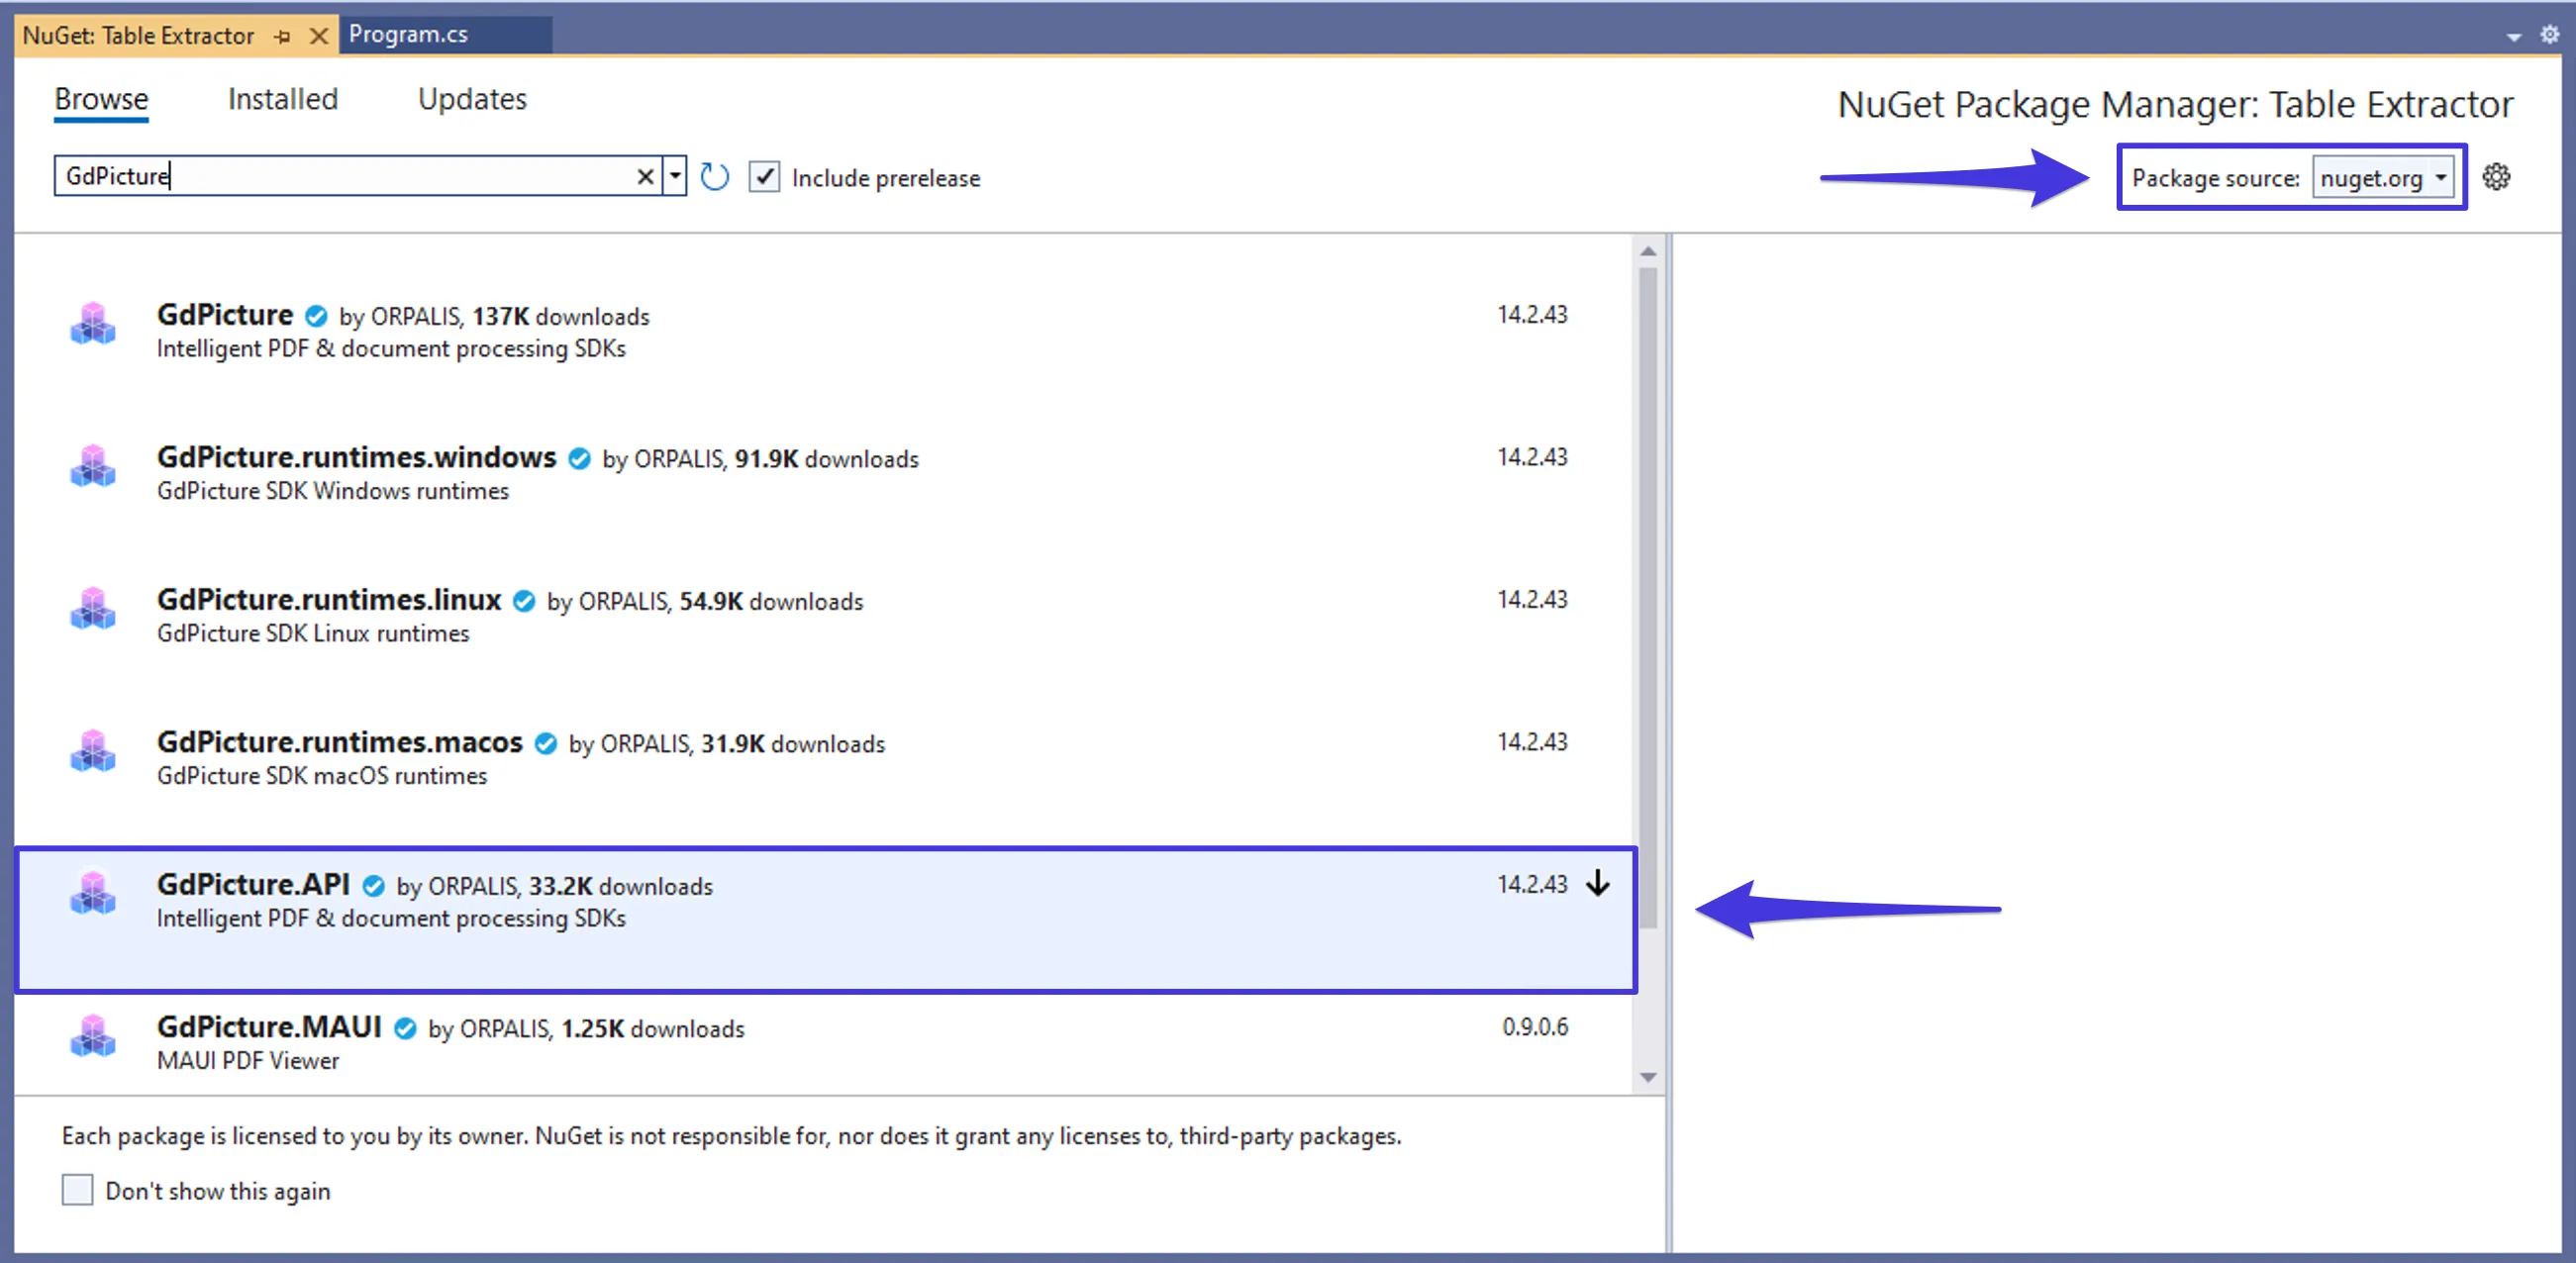
Task: Click in the GdPicture search field
Action: [350, 177]
